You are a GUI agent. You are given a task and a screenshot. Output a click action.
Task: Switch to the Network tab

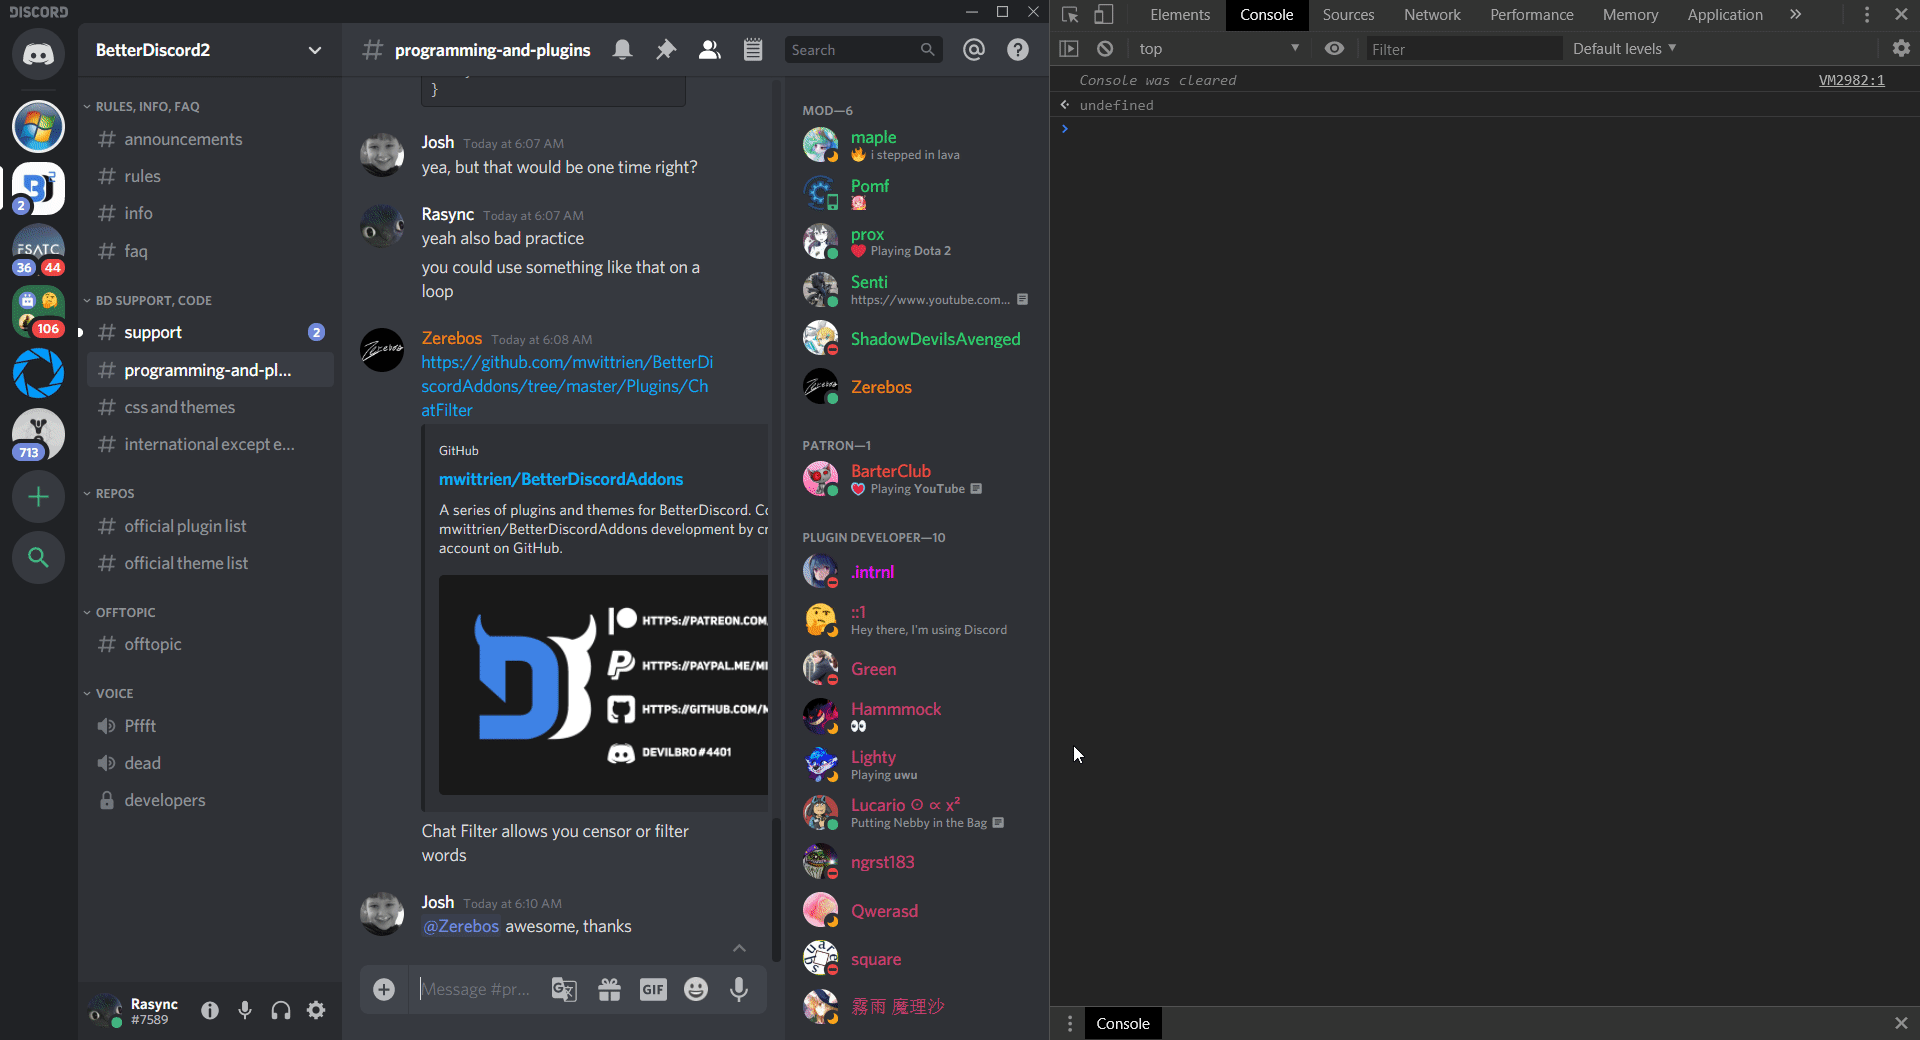(1432, 15)
